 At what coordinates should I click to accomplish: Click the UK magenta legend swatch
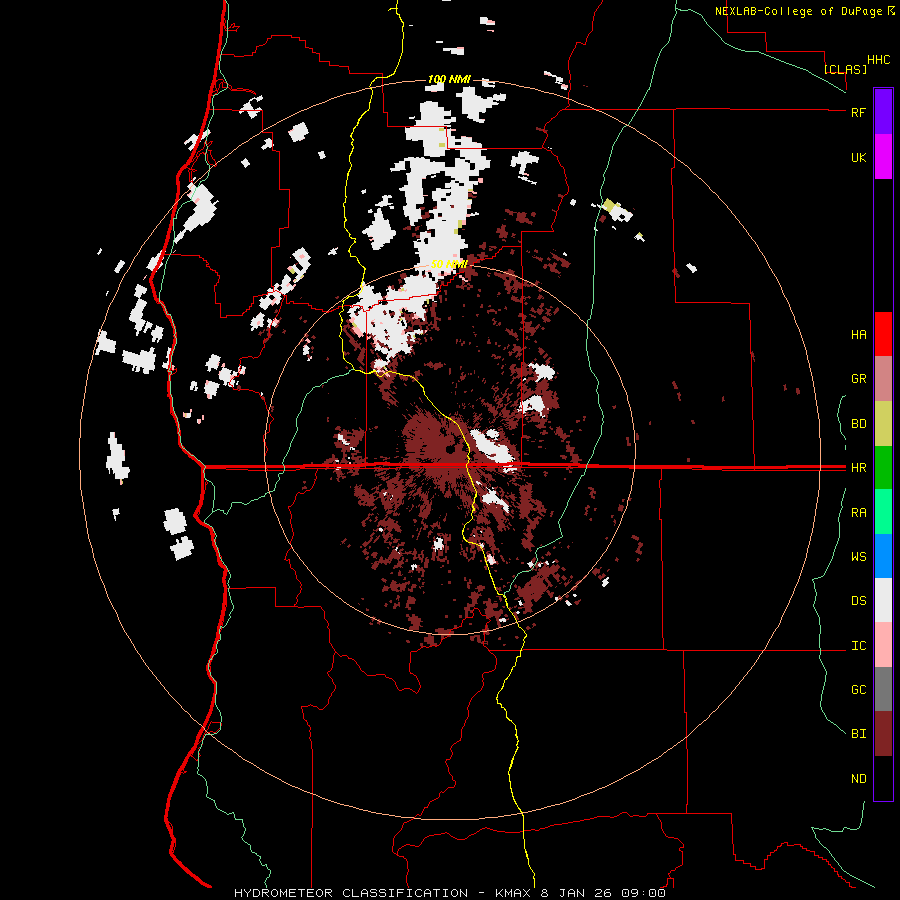pyautogui.click(x=883, y=157)
